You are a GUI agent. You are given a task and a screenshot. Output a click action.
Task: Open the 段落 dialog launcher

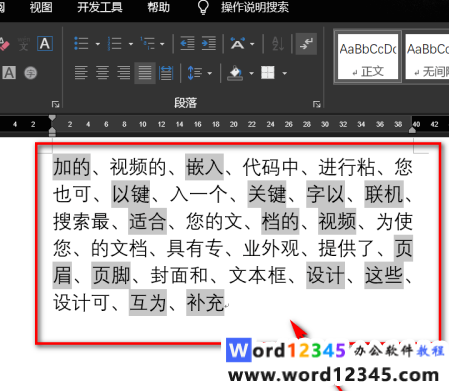[x=317, y=104]
